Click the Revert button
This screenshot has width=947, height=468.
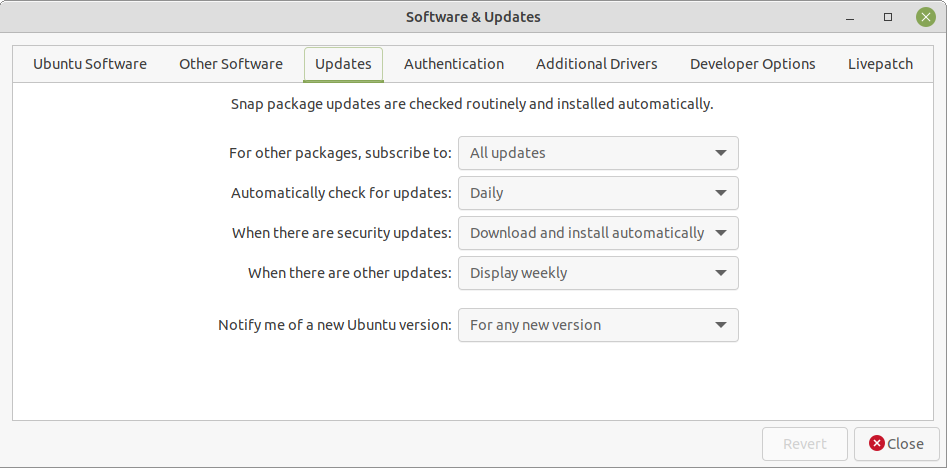click(804, 444)
